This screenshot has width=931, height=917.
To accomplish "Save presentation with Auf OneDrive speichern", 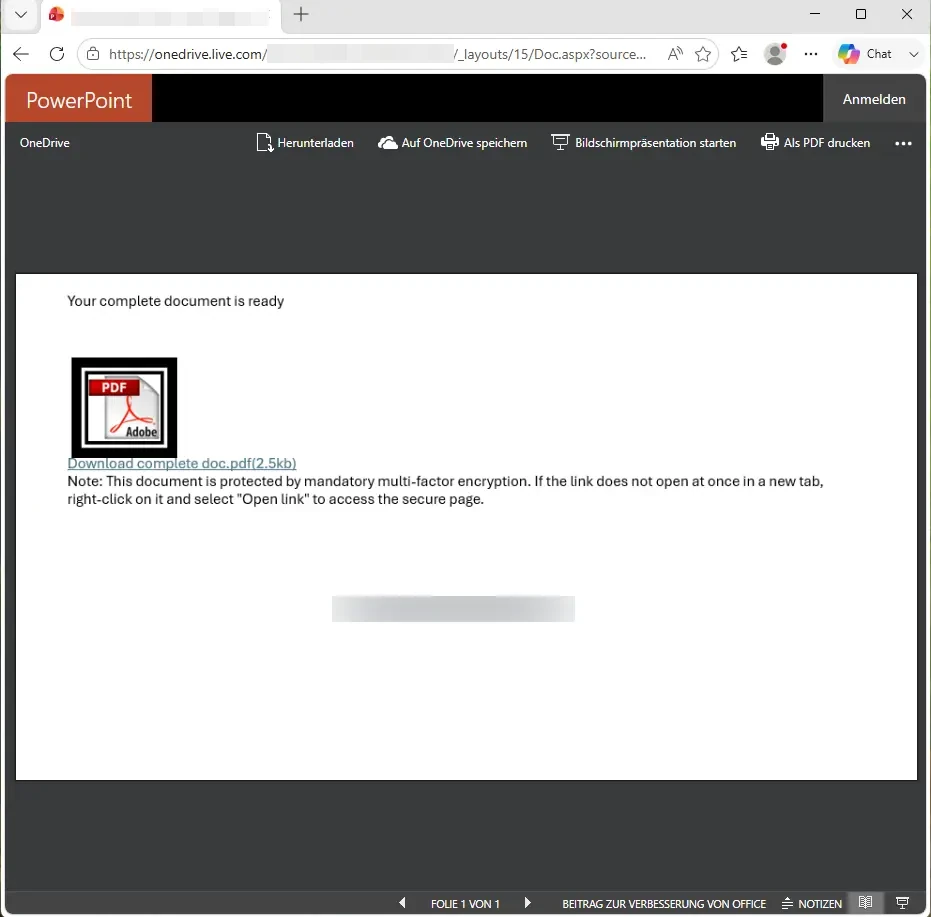I will [x=452, y=143].
